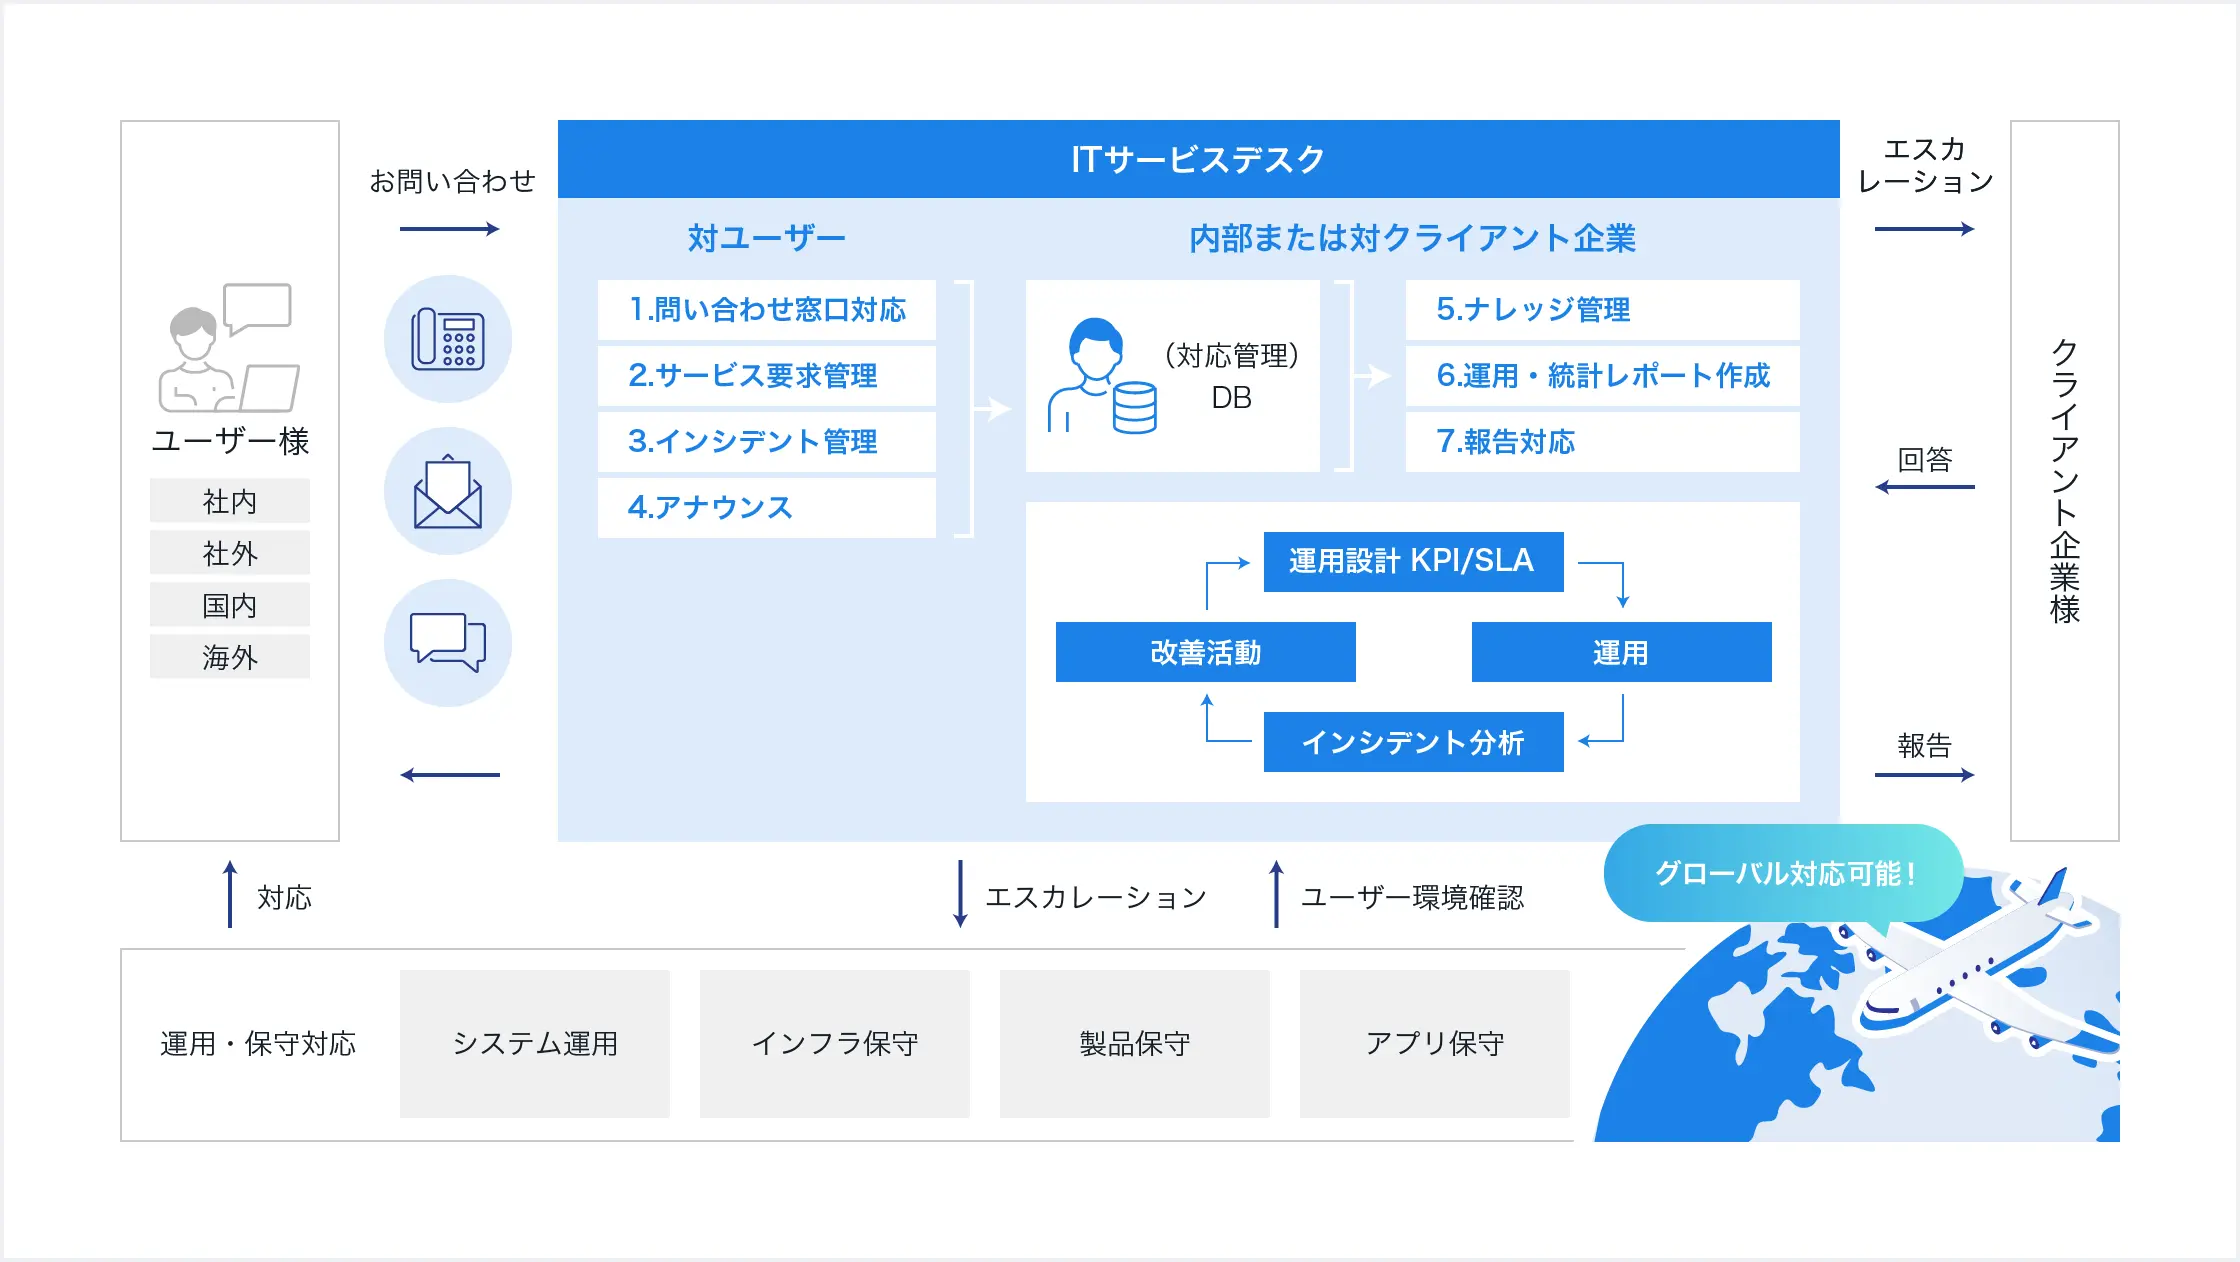Select 3.インシデント管理 item
The width and height of the screenshot is (2240, 1262).
point(766,441)
